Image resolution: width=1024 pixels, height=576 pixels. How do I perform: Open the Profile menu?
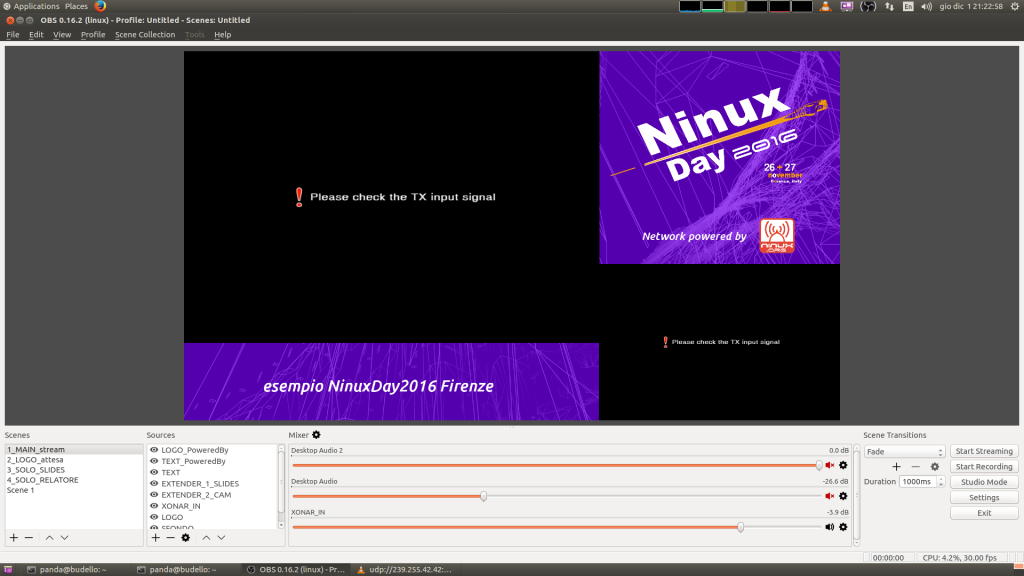coord(93,35)
